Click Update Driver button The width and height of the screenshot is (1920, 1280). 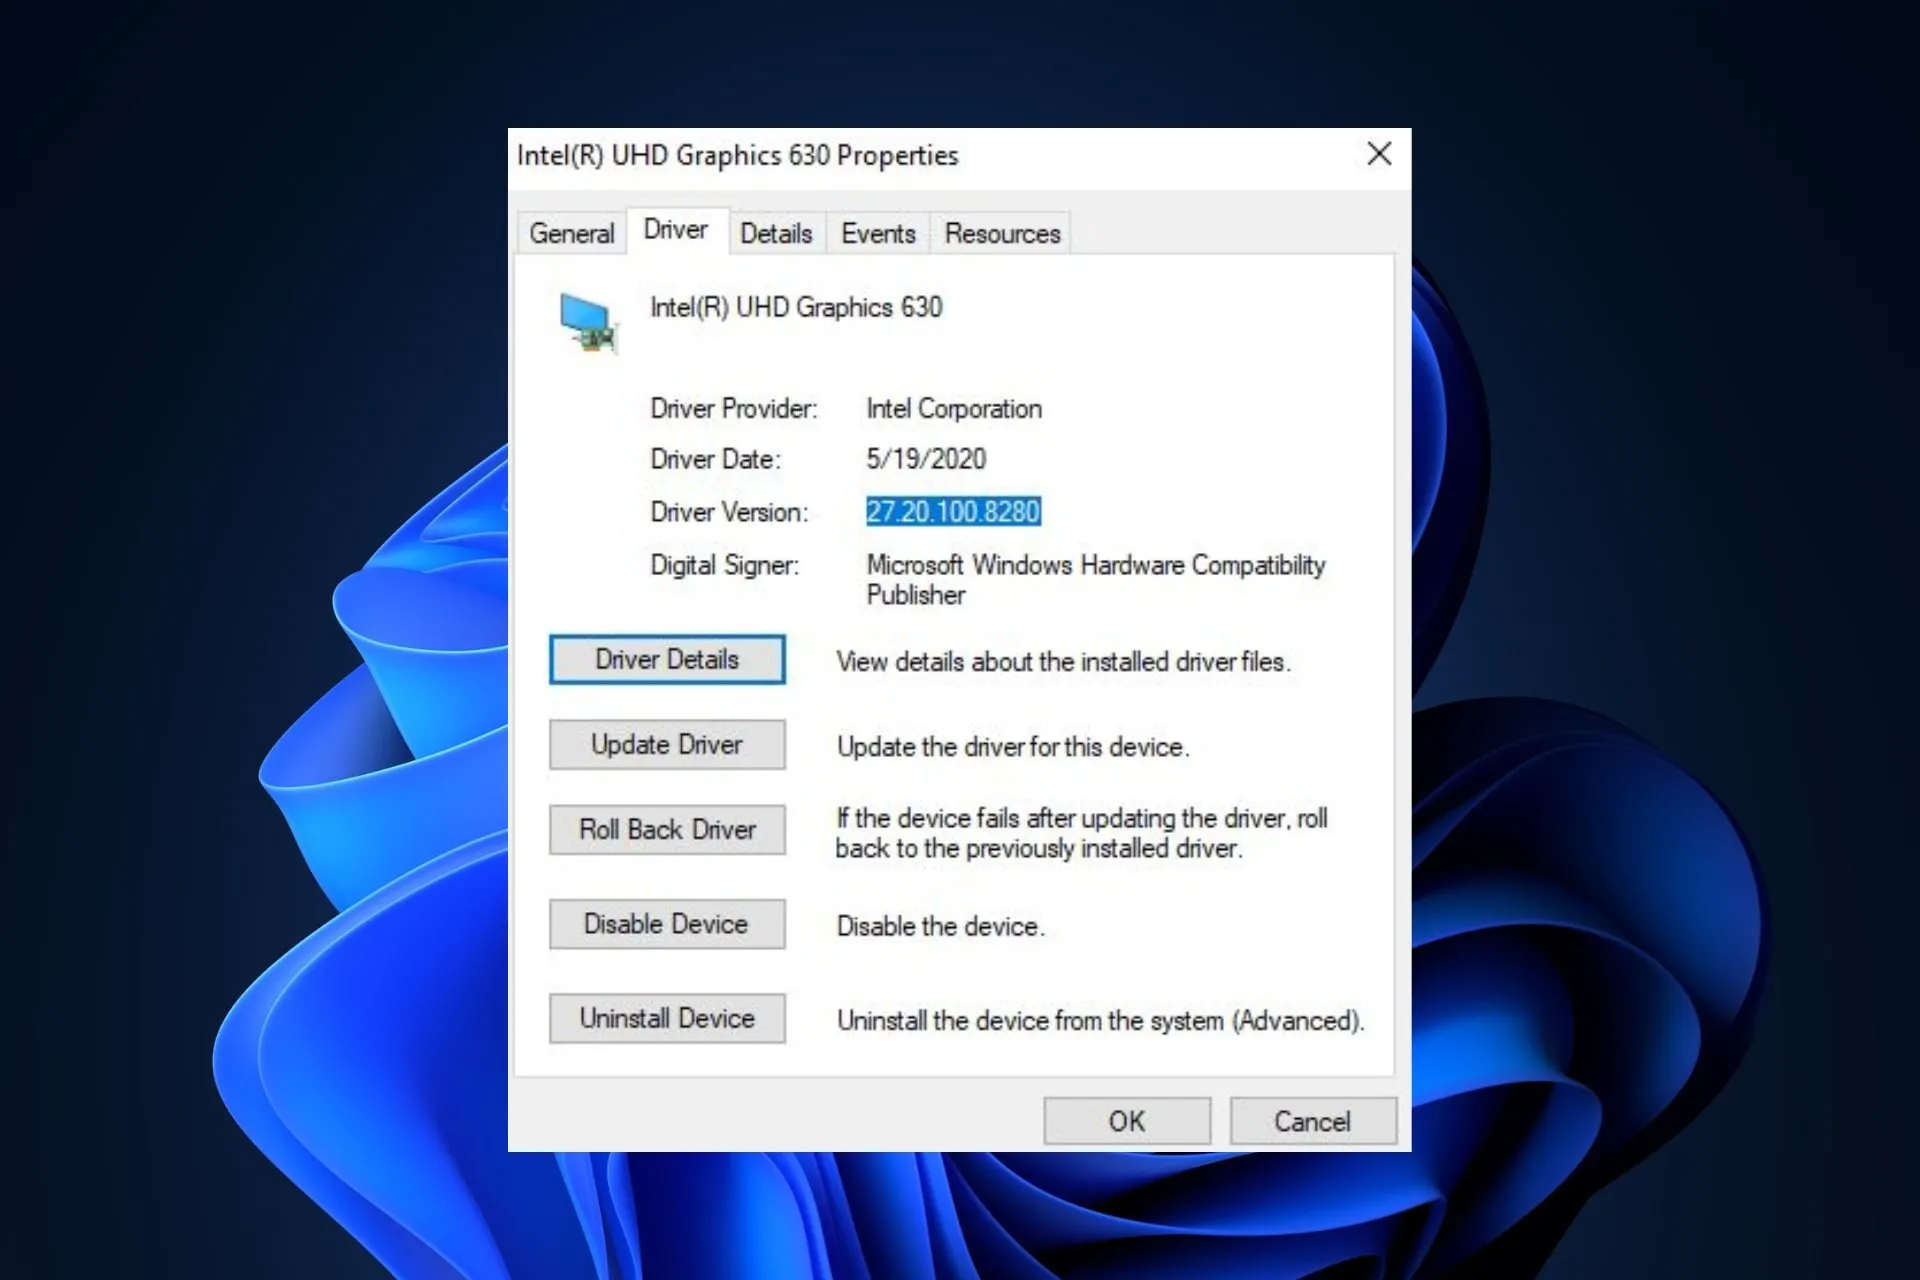(x=667, y=745)
